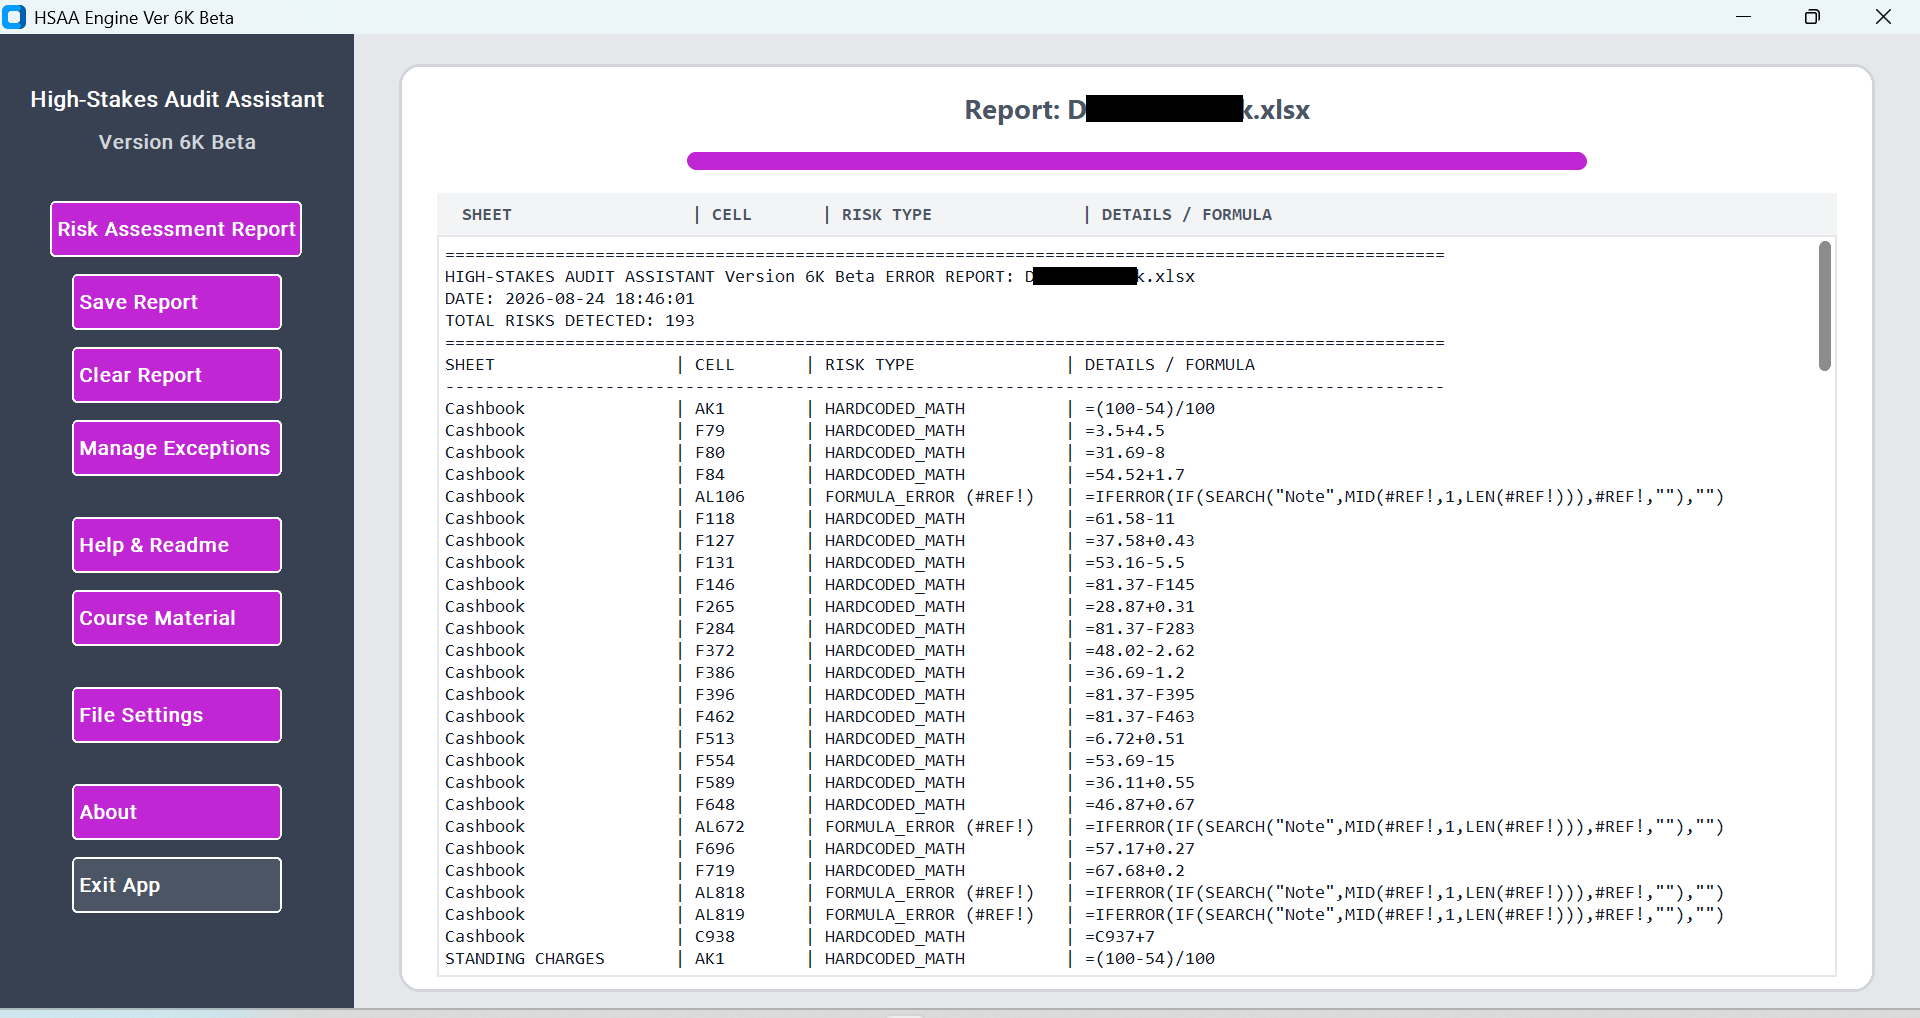Click the CELL column header
Screen dimensions: 1920x1018
(732, 215)
